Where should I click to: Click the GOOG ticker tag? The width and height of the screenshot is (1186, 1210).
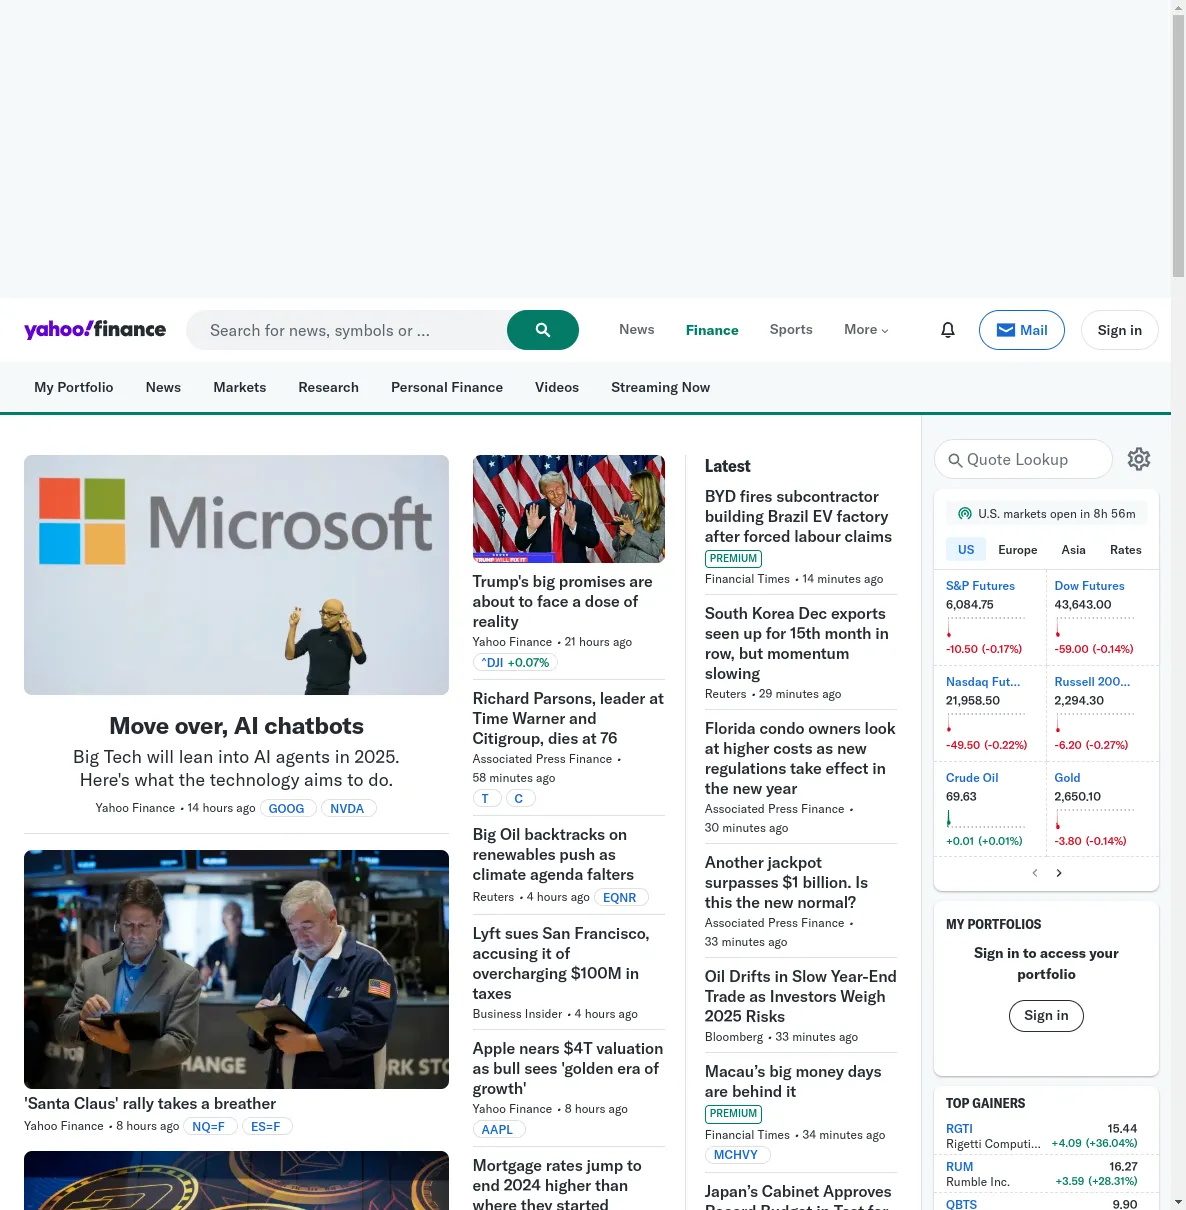click(286, 808)
